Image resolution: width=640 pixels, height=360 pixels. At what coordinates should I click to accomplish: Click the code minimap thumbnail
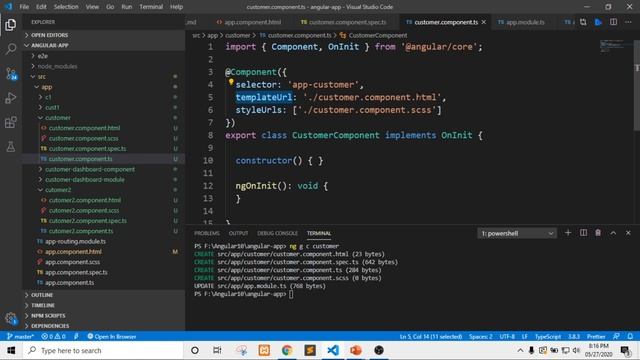[611, 45]
